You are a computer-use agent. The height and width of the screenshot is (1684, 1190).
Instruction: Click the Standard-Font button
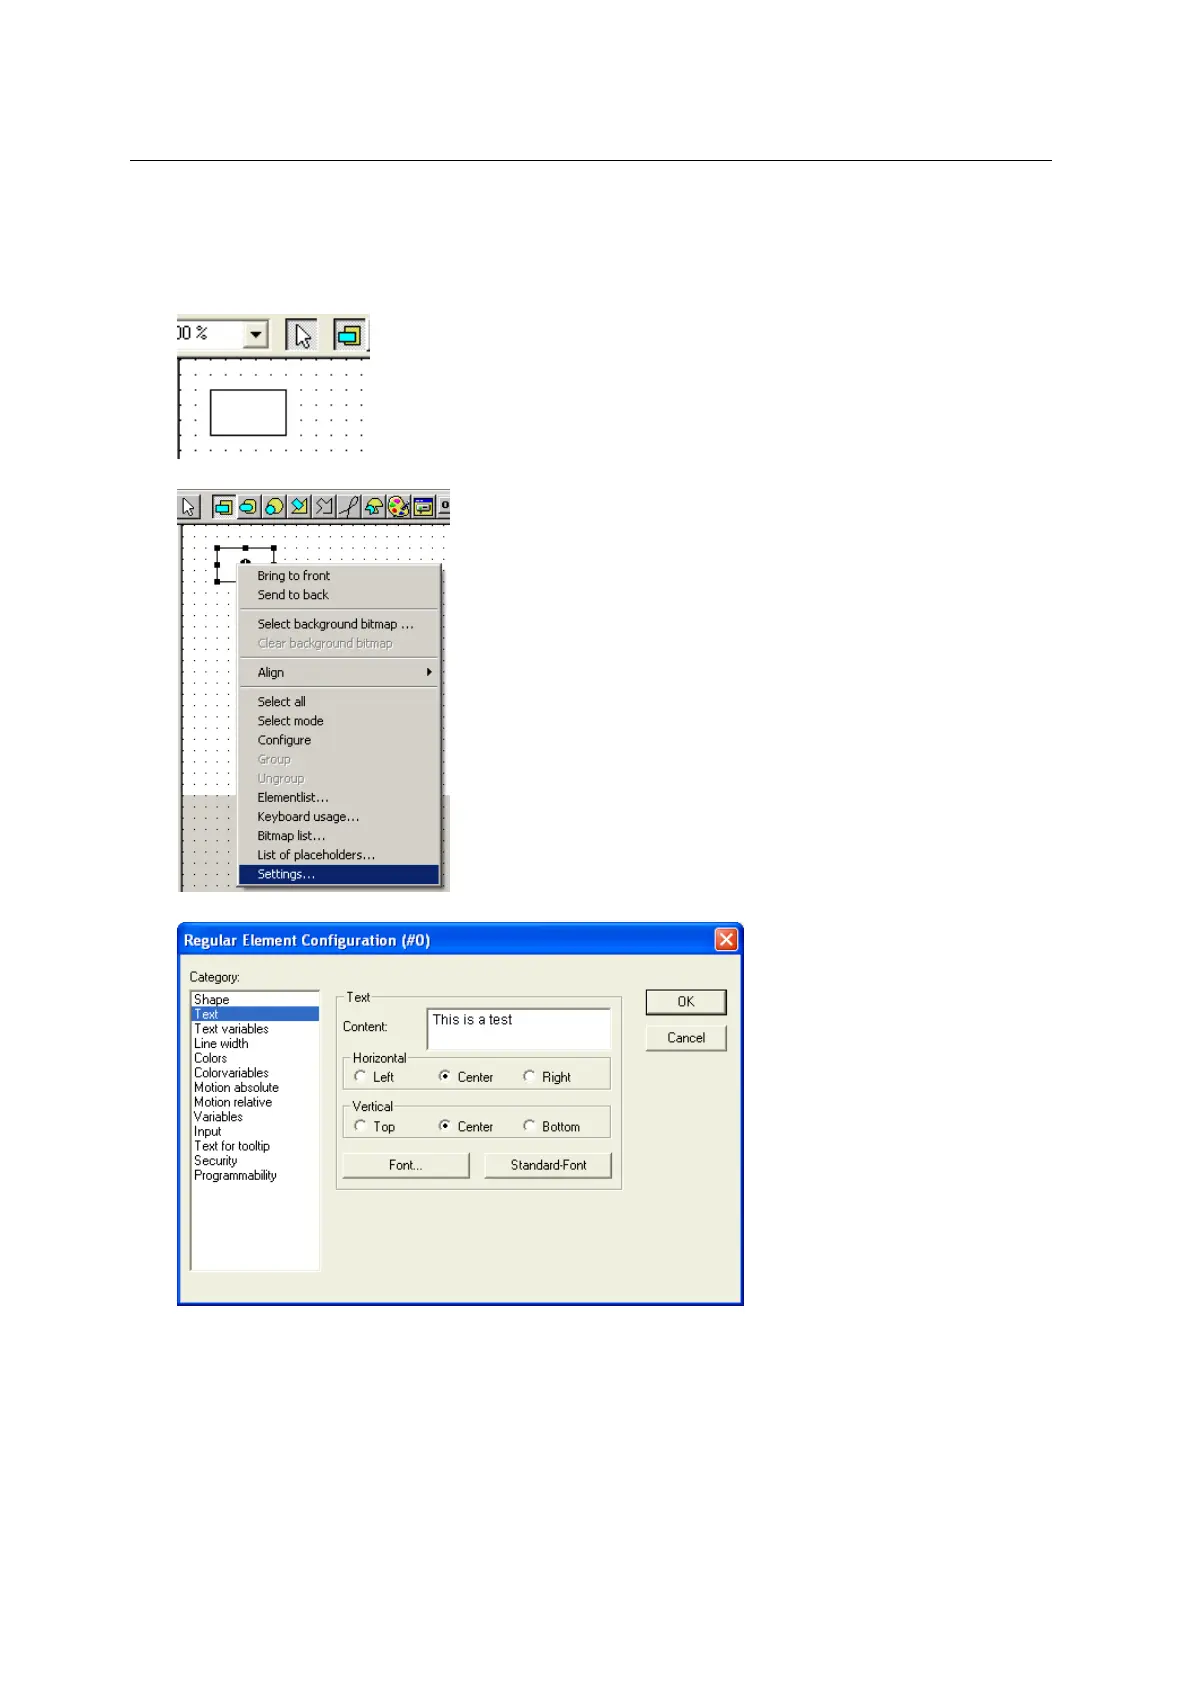point(548,1165)
